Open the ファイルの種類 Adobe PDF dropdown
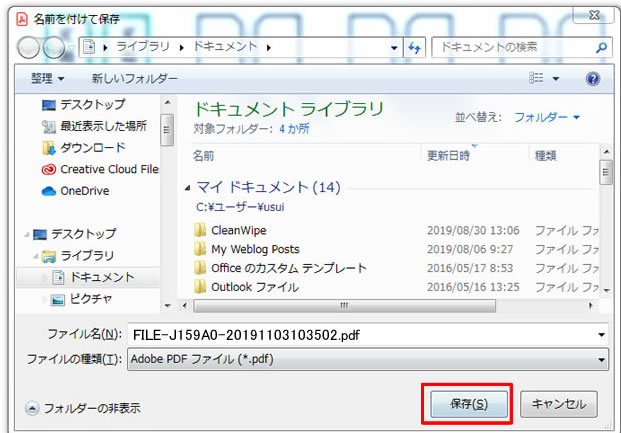 point(368,359)
